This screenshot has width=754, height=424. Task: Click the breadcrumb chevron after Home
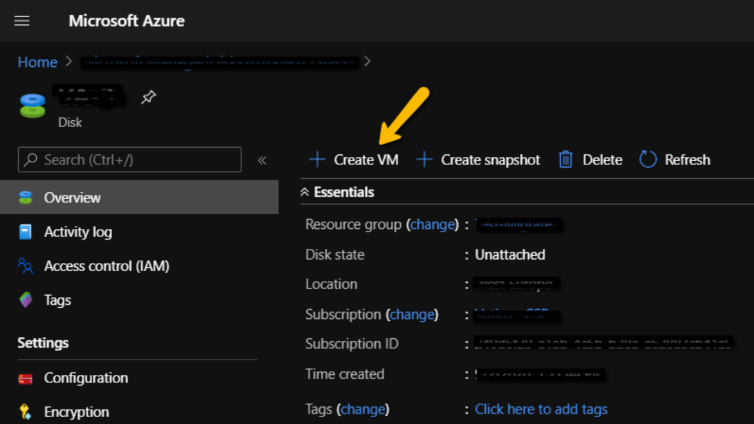coord(69,62)
